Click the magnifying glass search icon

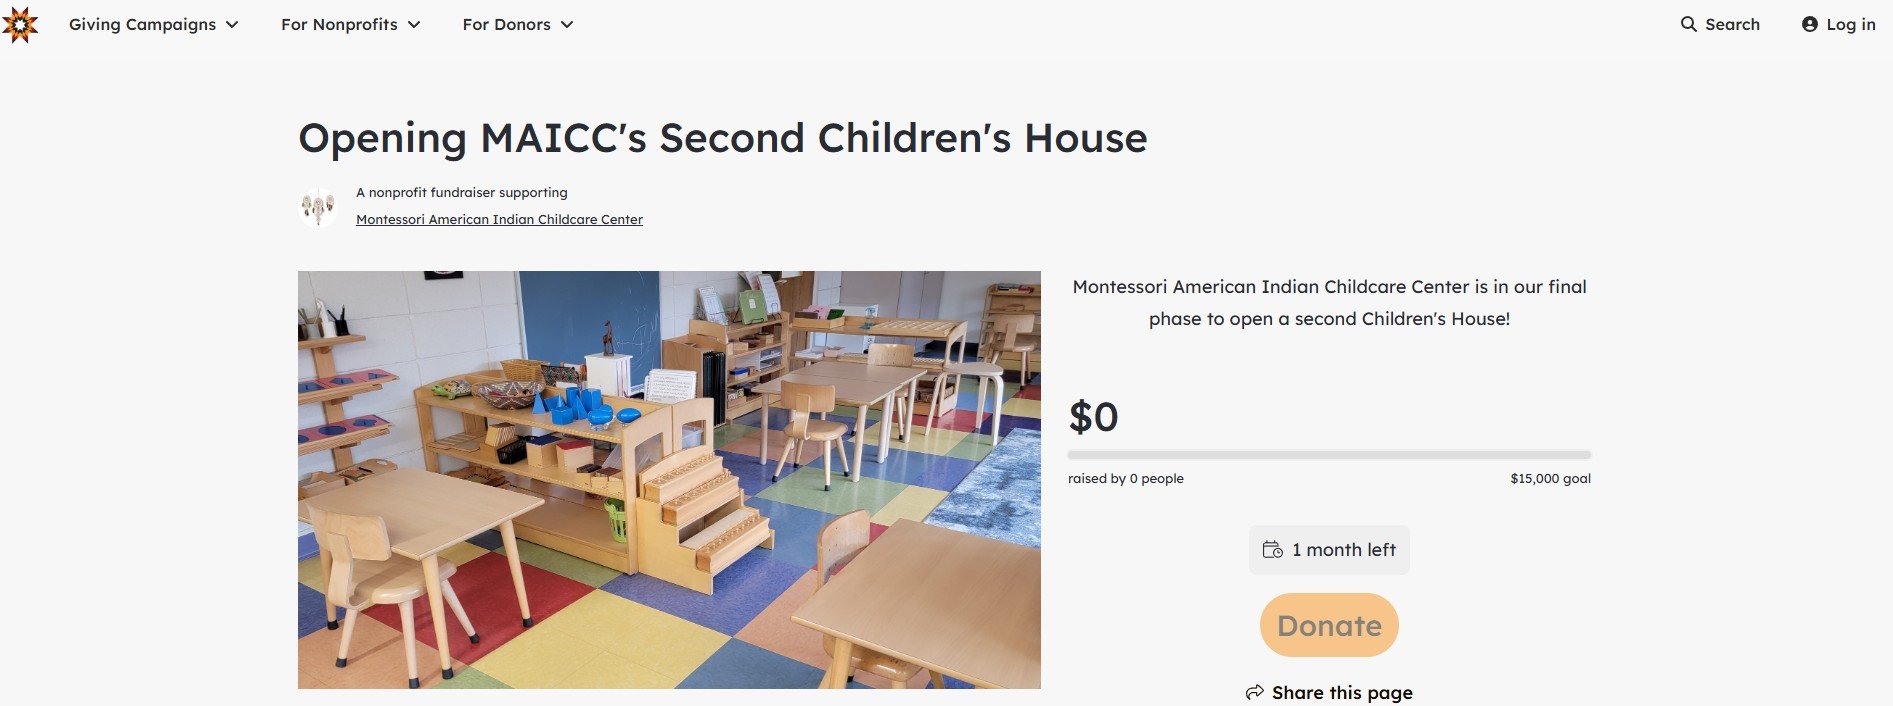coord(1688,24)
